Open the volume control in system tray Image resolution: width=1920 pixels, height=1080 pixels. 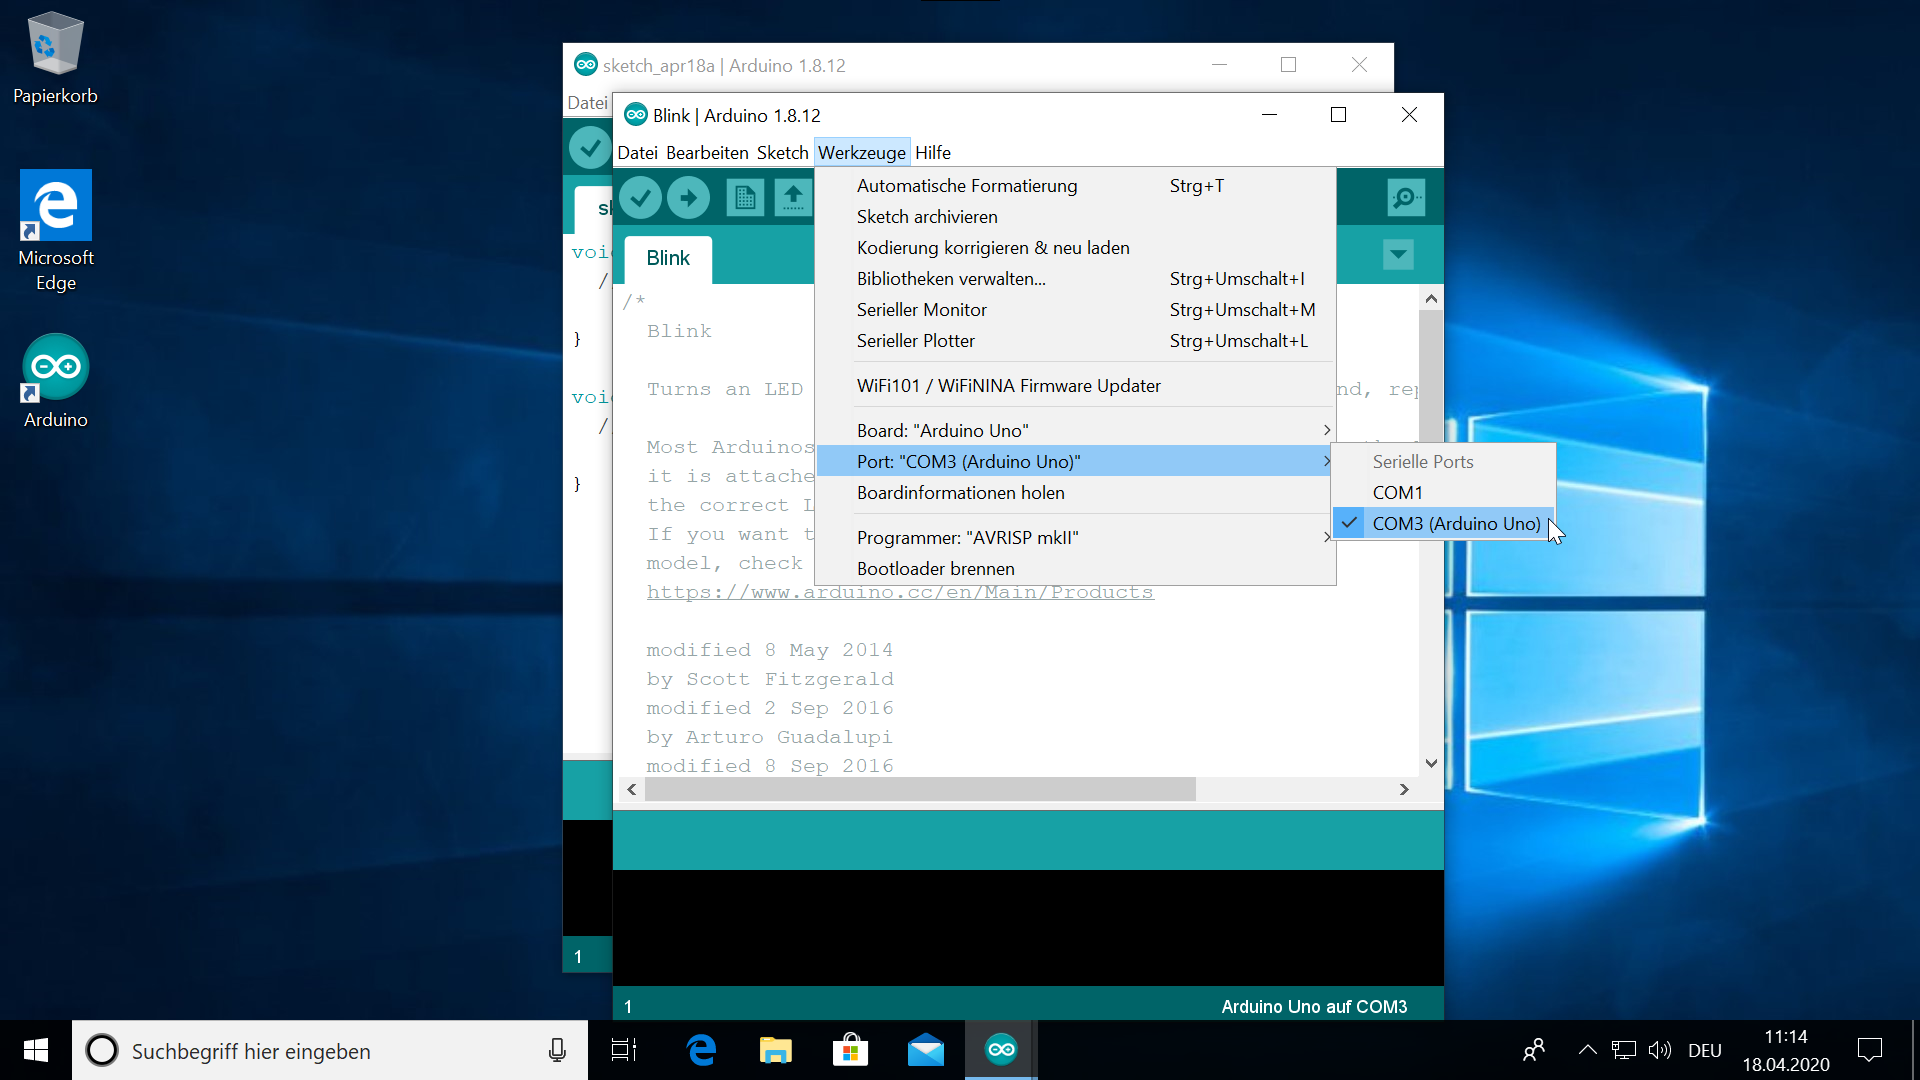point(1660,1050)
